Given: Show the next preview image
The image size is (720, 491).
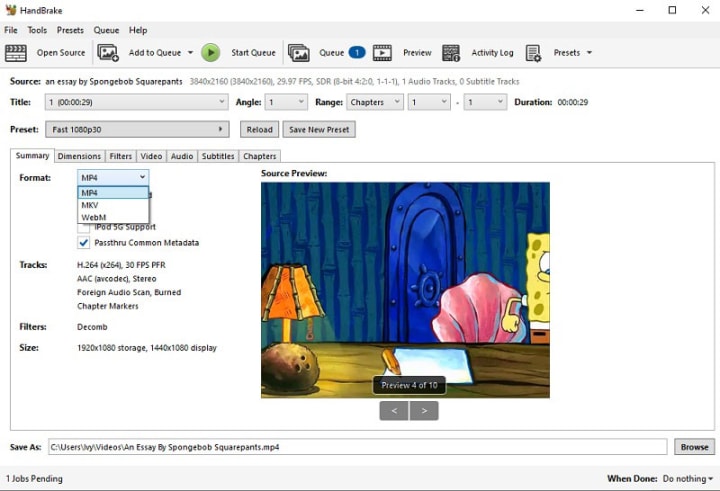Looking at the screenshot, I should [424, 411].
